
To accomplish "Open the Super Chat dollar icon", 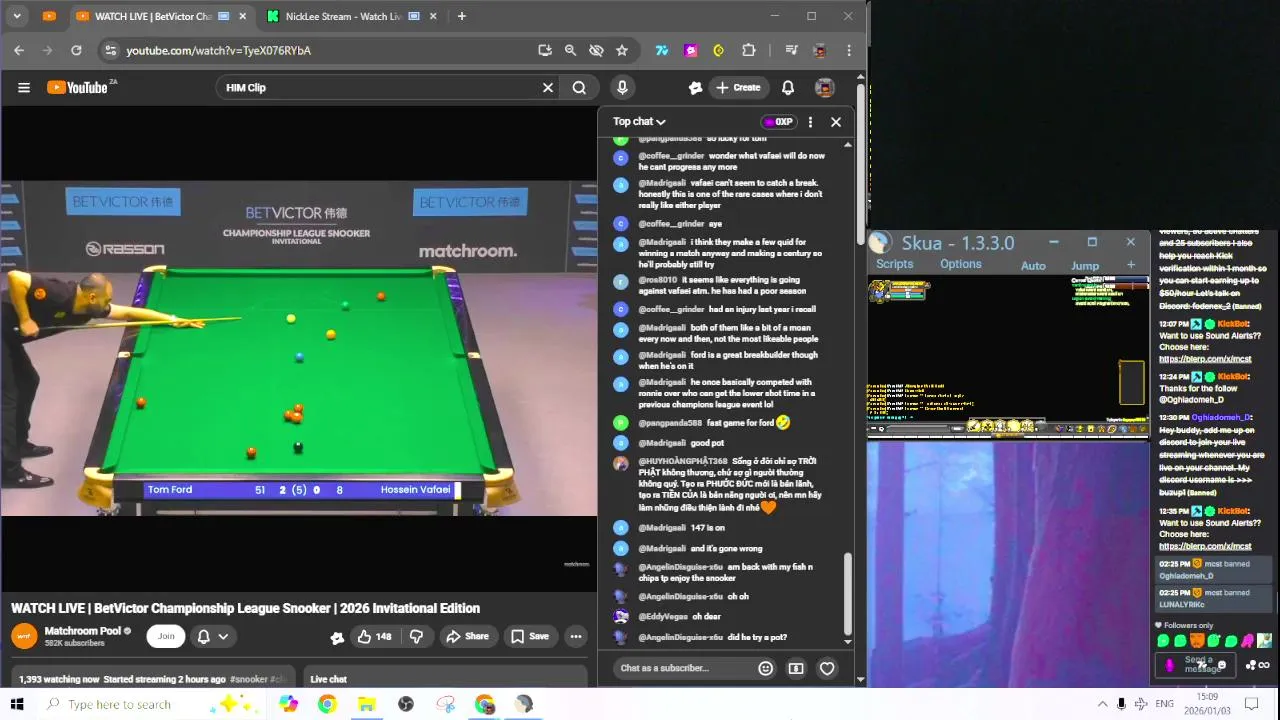I will pos(796,668).
